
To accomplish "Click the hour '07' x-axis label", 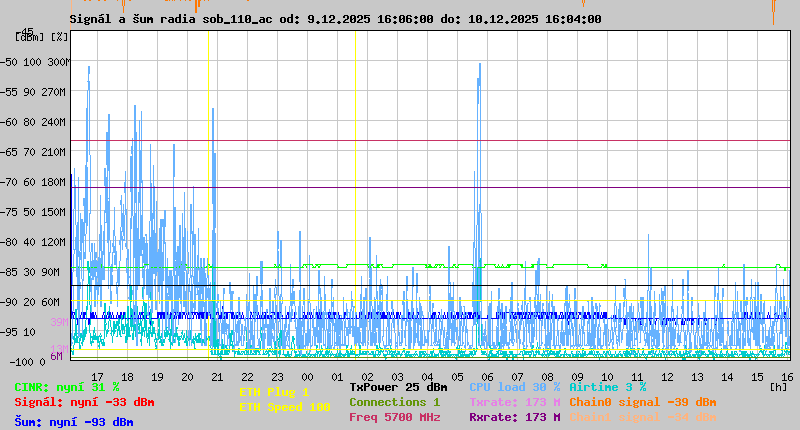I will [x=517, y=377].
